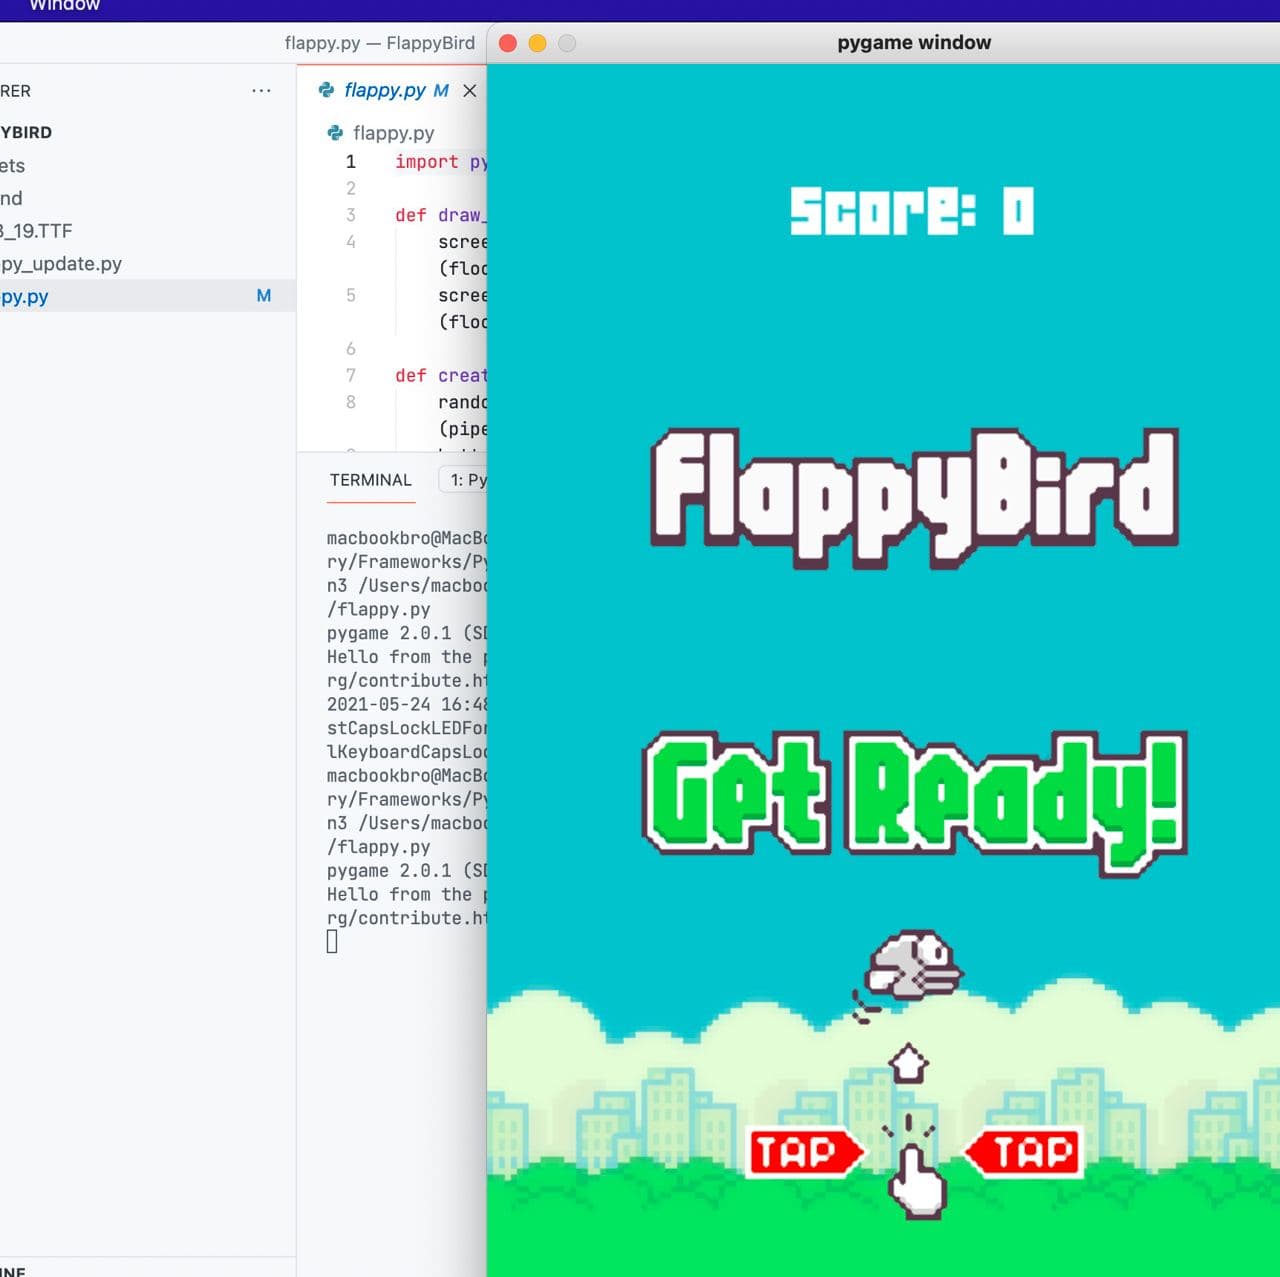Open the Window menu in the menu bar
1280x1277 pixels.
coord(64,6)
